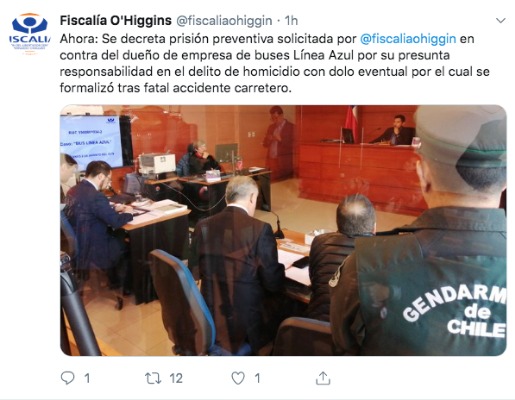Open the Fiscalía O'Higgins profile name
The height and width of the screenshot is (400, 515).
116,21
